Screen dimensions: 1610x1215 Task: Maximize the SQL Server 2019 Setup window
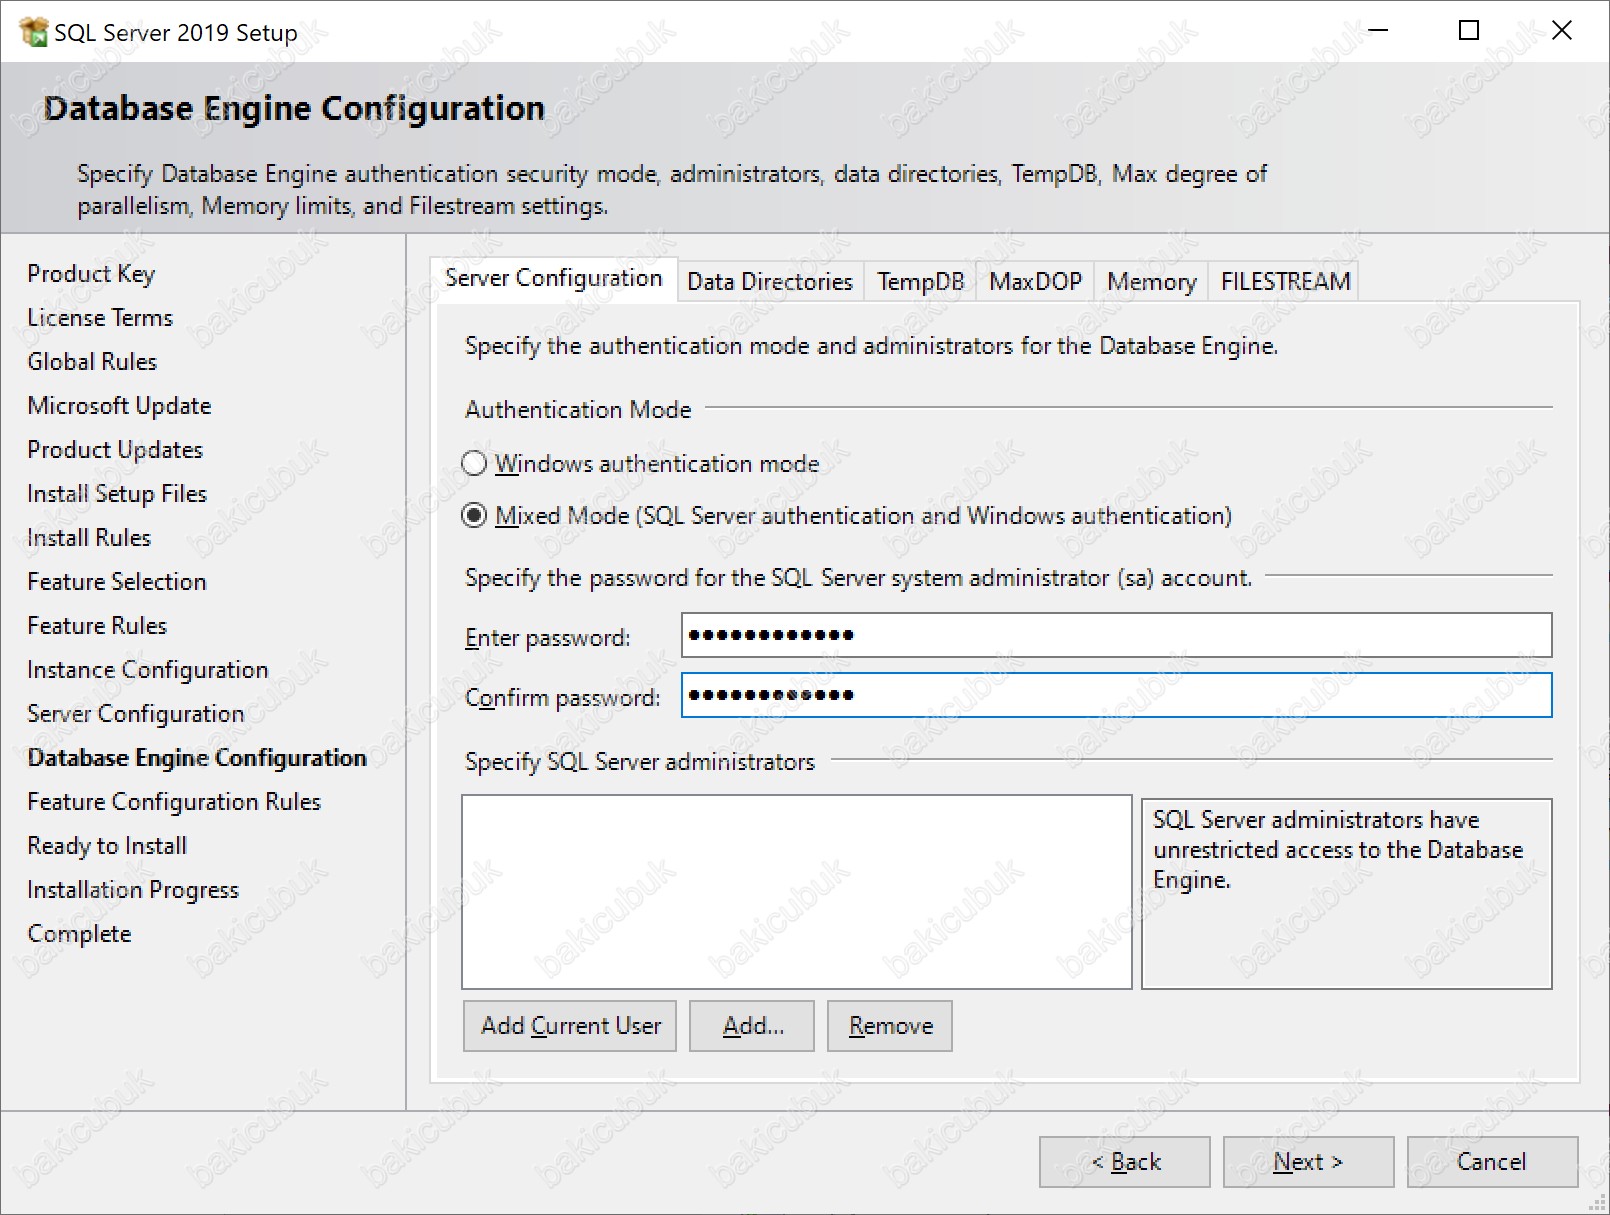click(x=1469, y=31)
